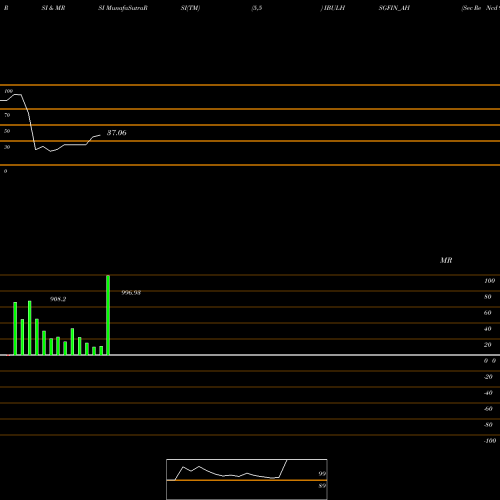Click the MR axis label 40
500x500 pixels.
[x=488, y=329]
